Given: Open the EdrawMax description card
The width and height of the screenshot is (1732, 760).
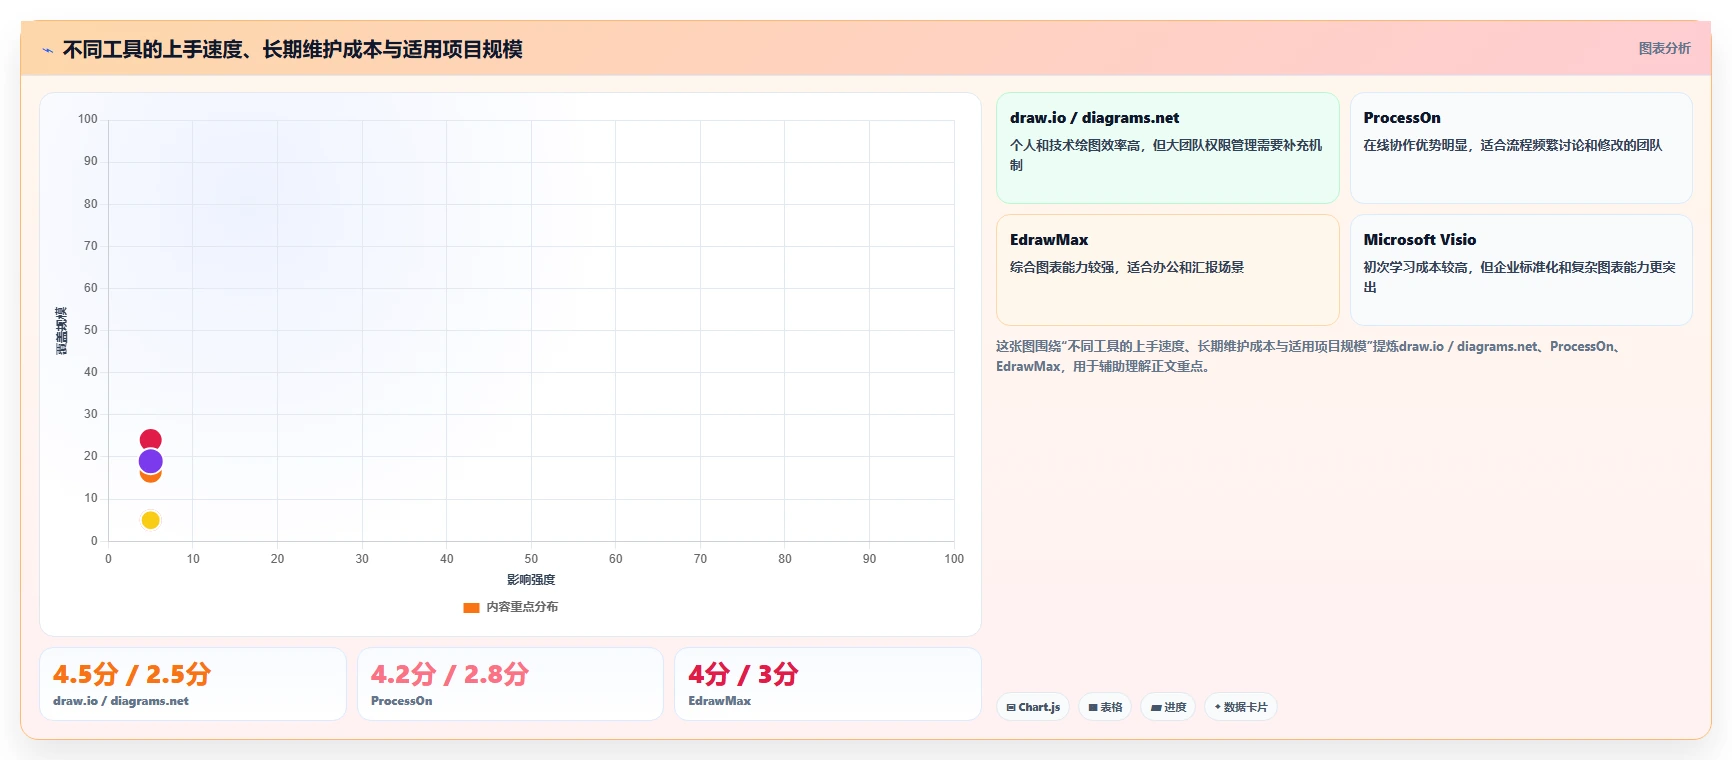Looking at the screenshot, I should [1167, 270].
